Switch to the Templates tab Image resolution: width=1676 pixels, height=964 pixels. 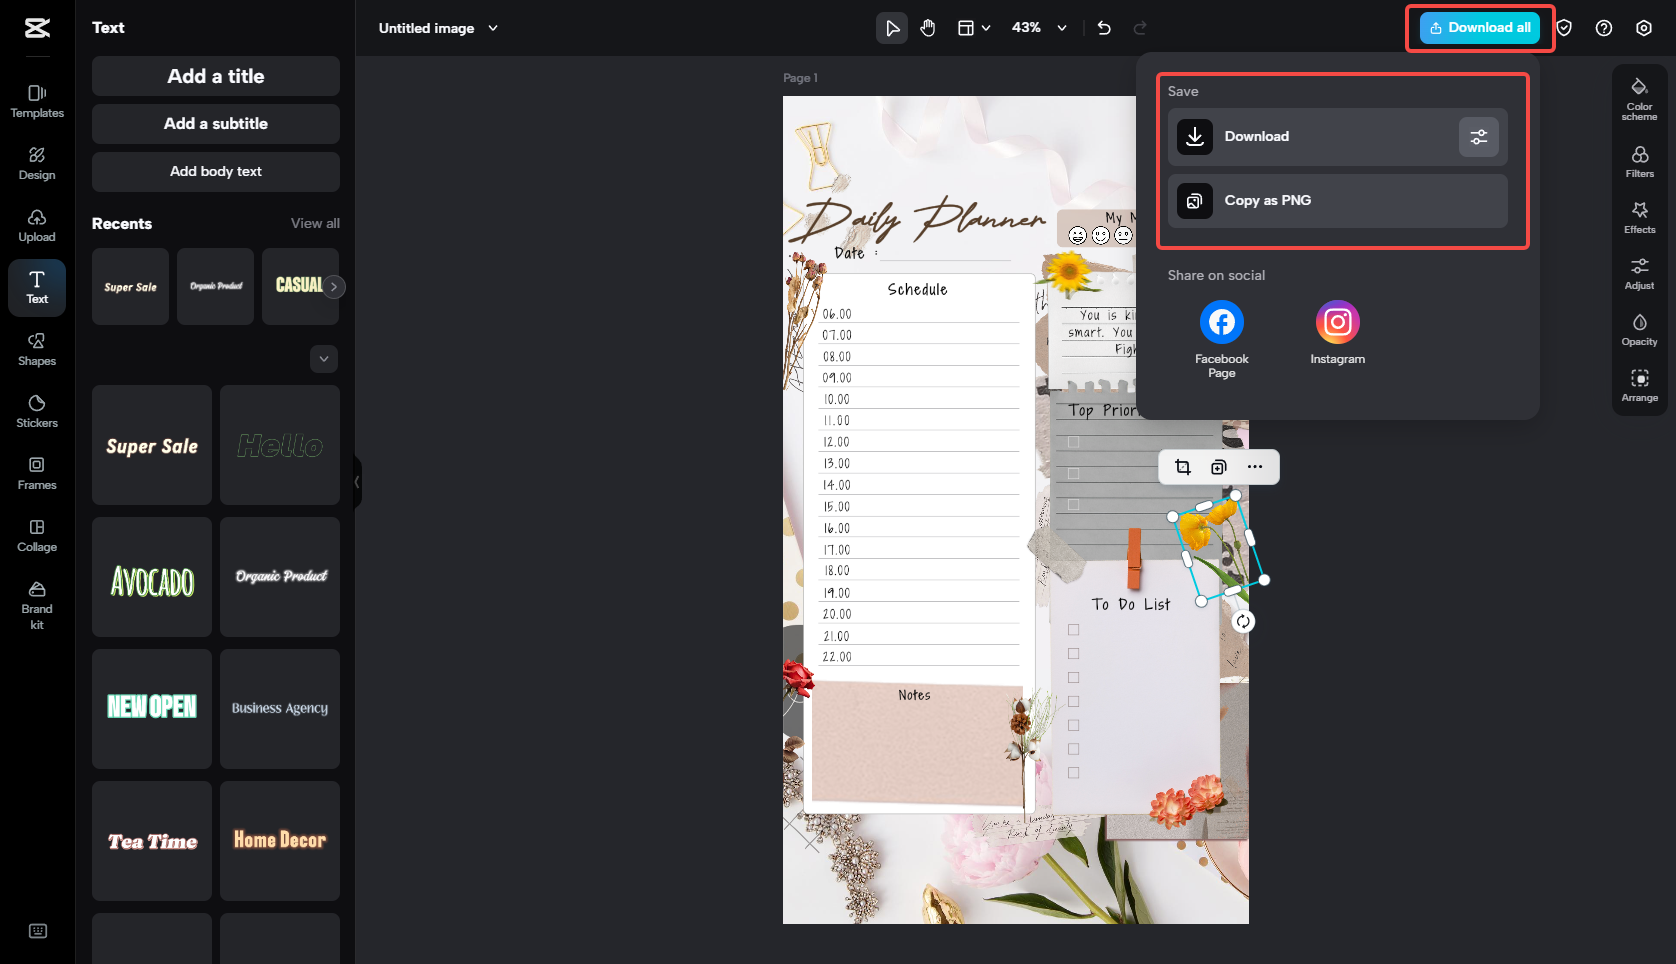coord(37,100)
